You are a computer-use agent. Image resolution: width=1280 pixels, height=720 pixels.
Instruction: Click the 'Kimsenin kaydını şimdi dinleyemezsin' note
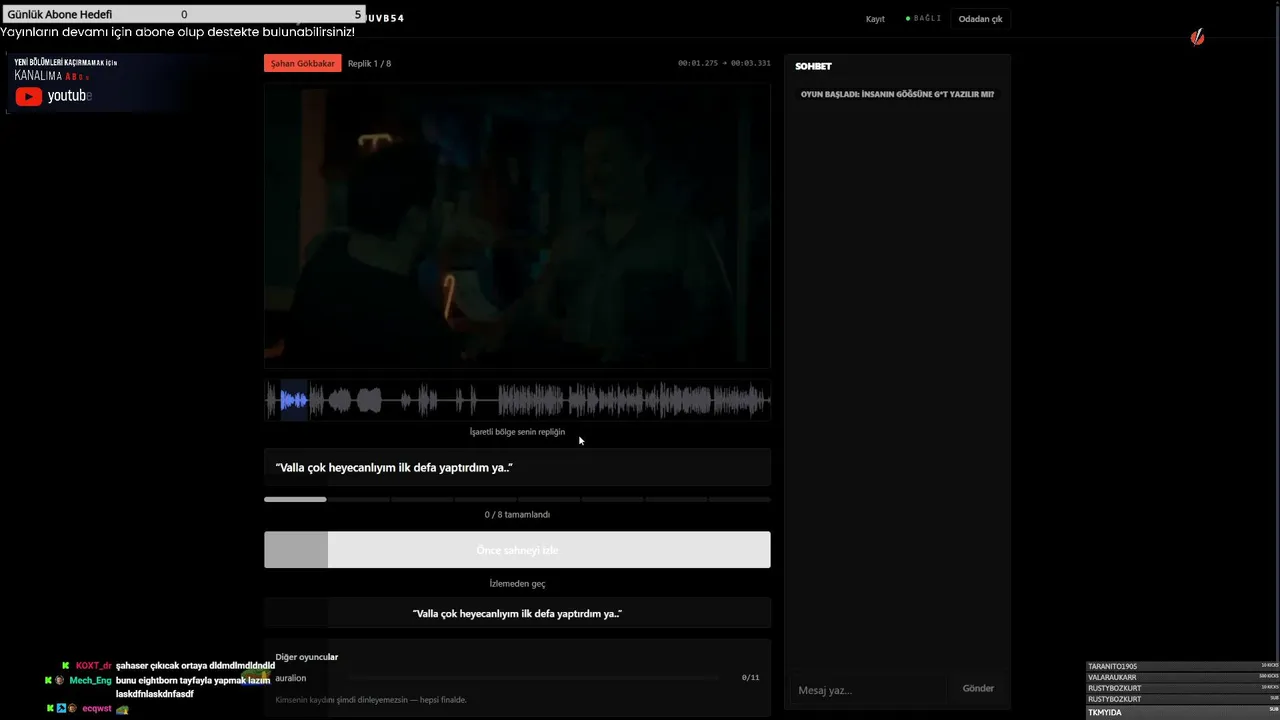click(x=371, y=700)
